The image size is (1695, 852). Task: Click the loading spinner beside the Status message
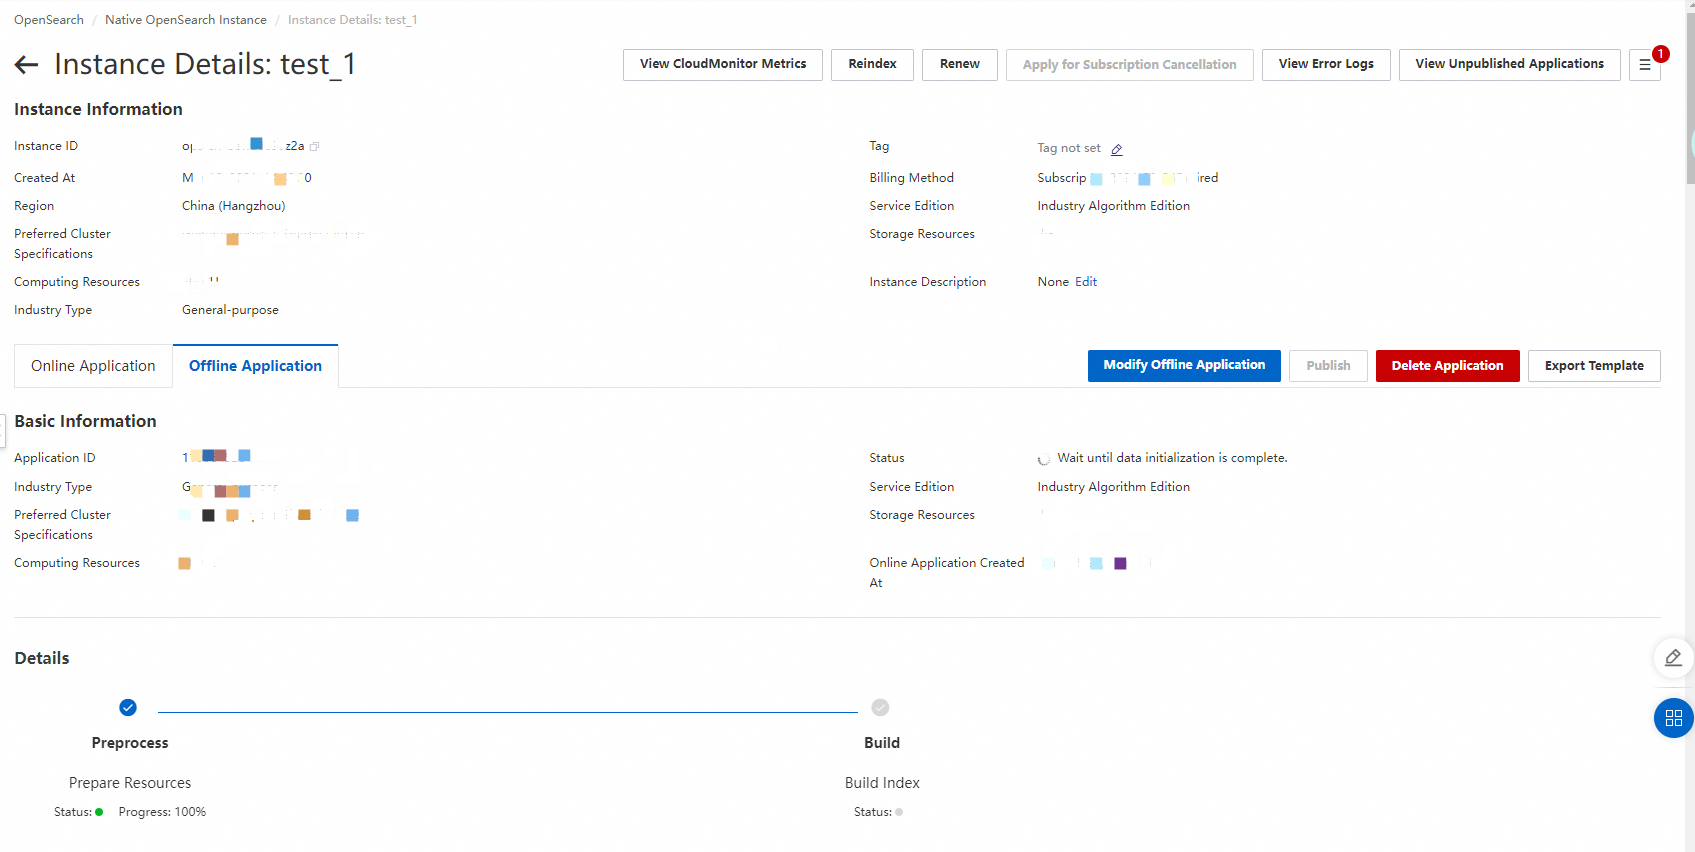[x=1044, y=459]
